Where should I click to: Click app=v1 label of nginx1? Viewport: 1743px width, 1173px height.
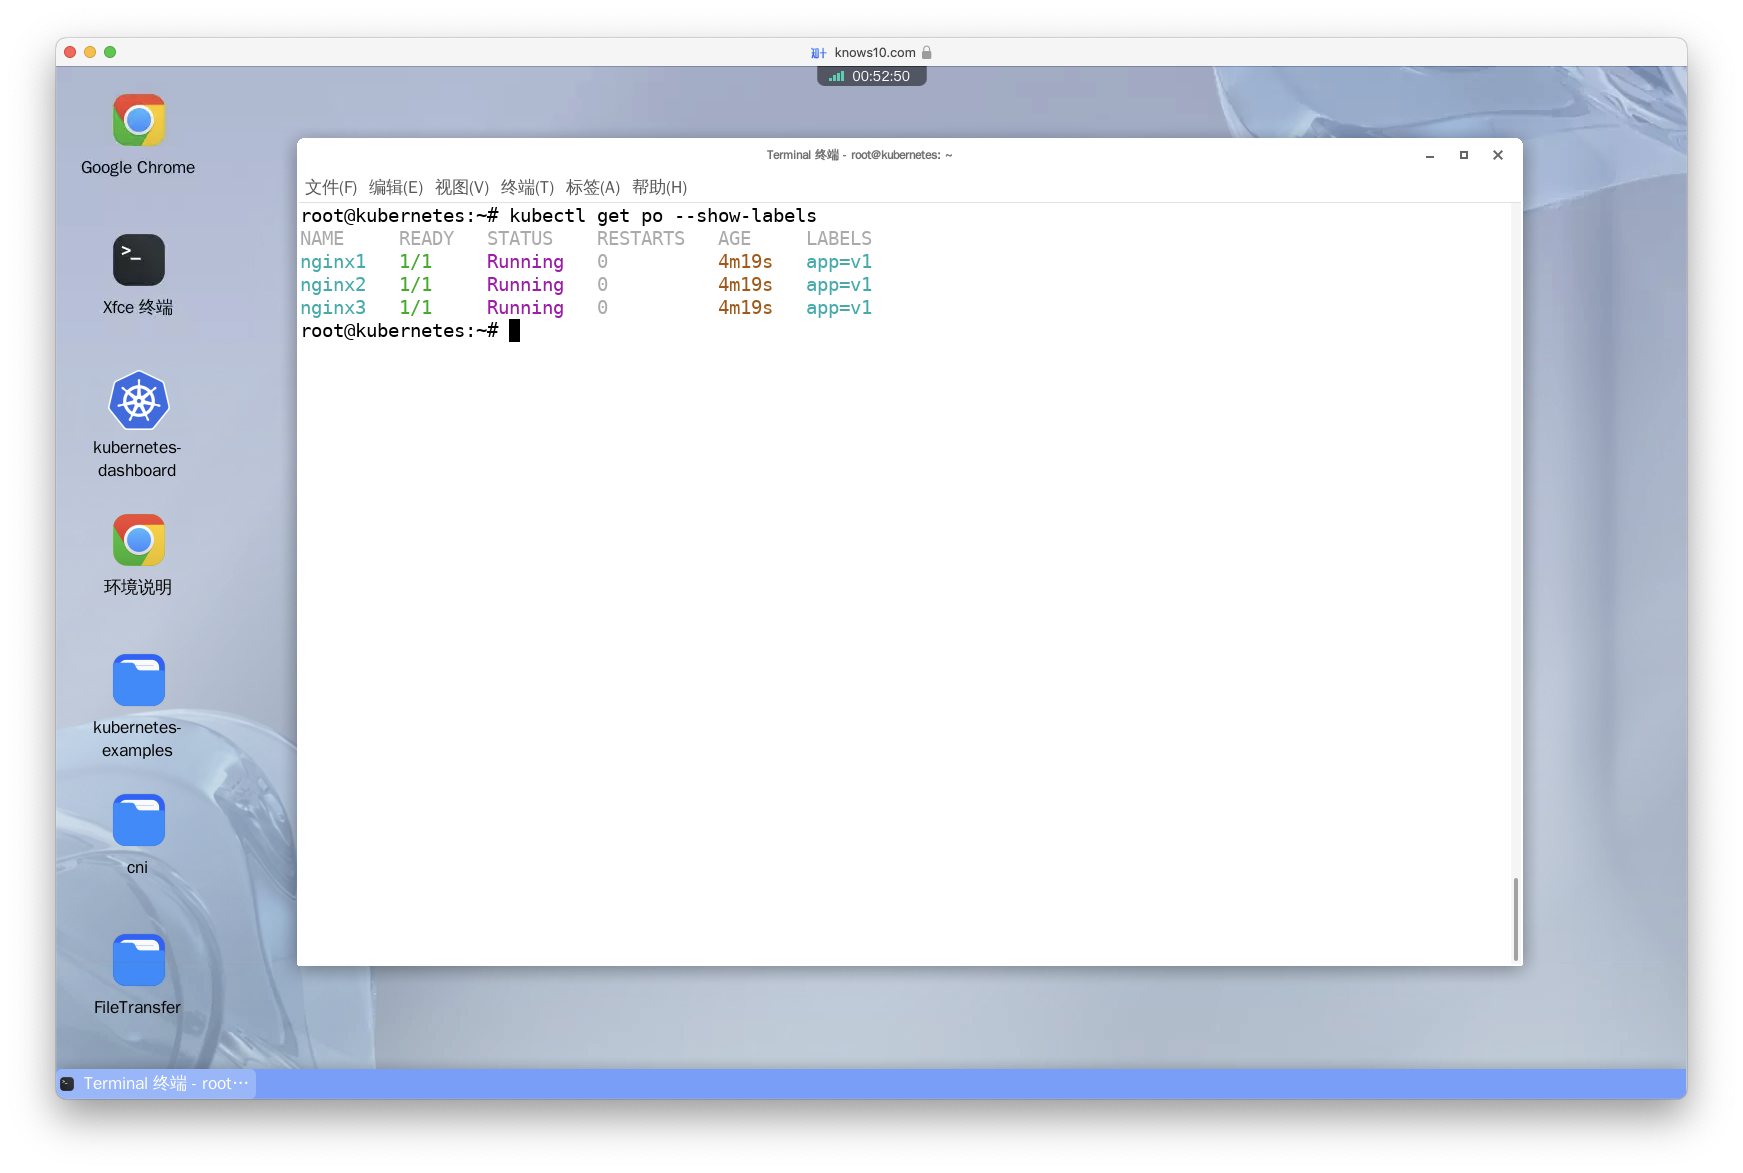pos(839,262)
